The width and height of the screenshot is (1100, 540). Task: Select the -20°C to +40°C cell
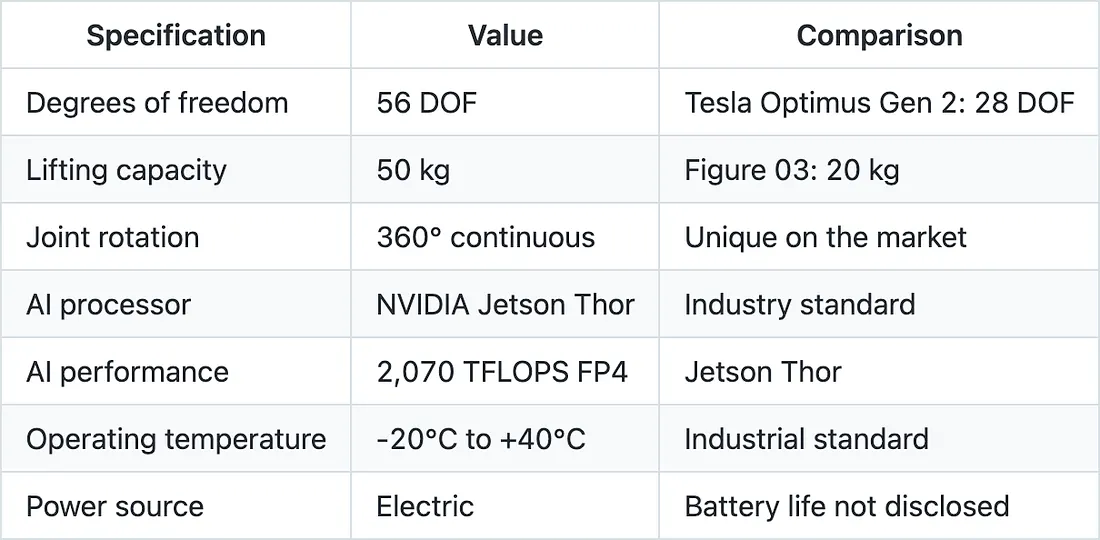(x=481, y=439)
